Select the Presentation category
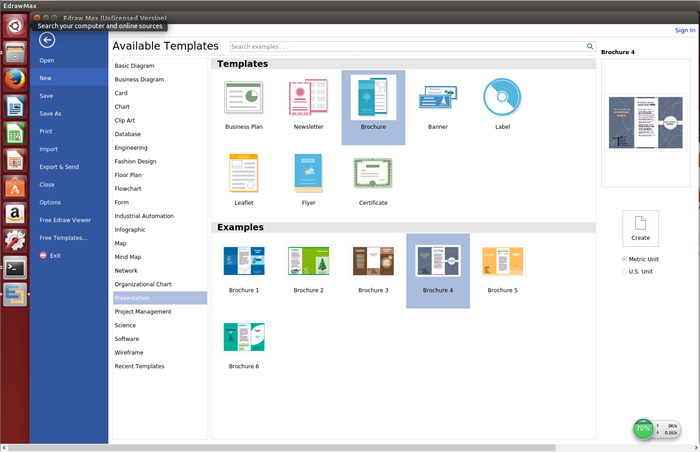This screenshot has width=700, height=452. [x=160, y=298]
